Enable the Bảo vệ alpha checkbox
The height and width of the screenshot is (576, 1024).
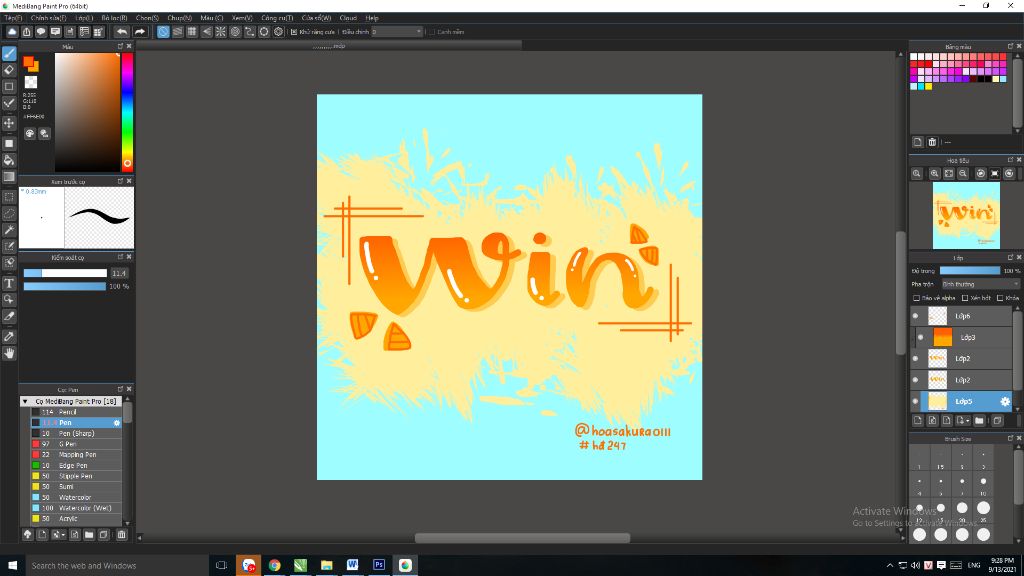click(x=916, y=298)
